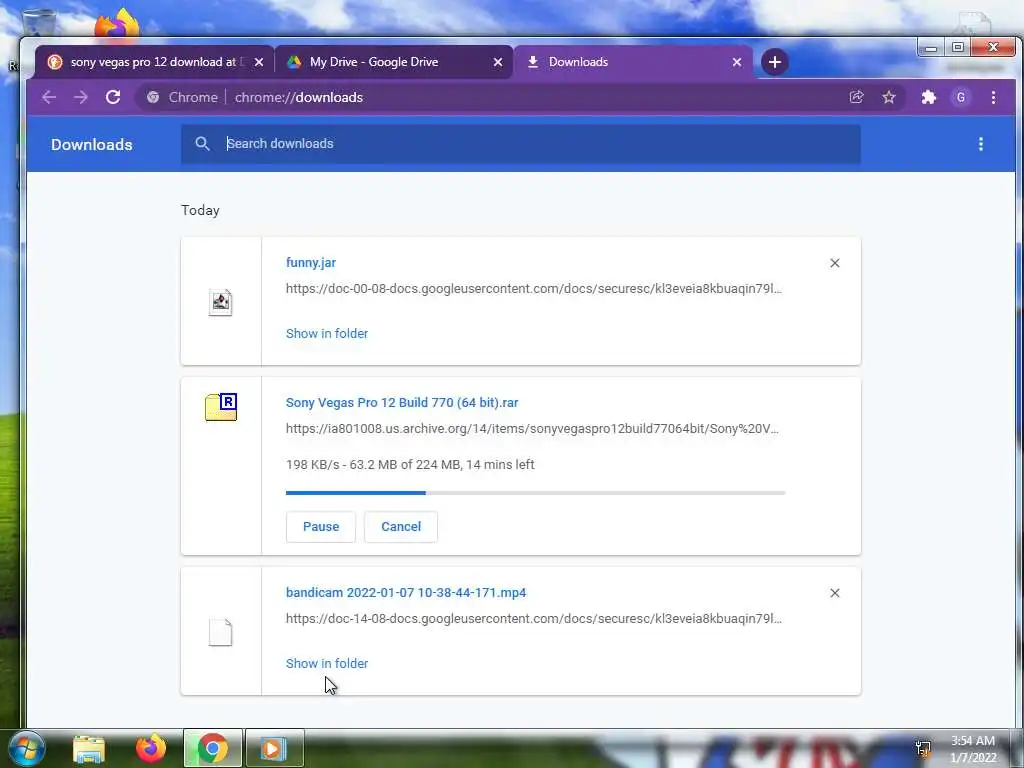Click the magnifier icon in search downloads
This screenshot has height=768, width=1024.
[x=202, y=144]
